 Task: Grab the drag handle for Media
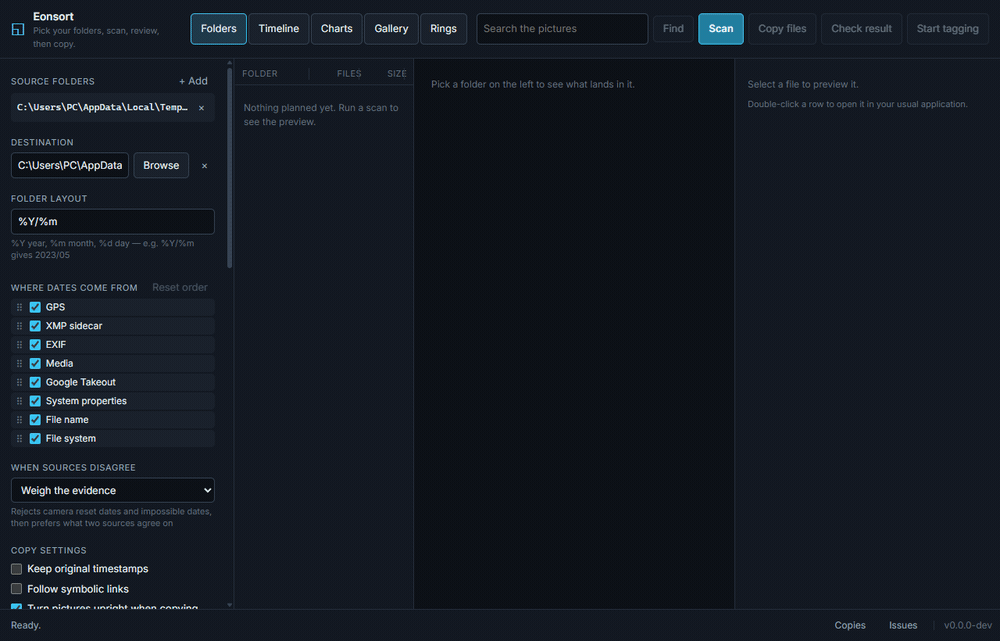point(19,364)
